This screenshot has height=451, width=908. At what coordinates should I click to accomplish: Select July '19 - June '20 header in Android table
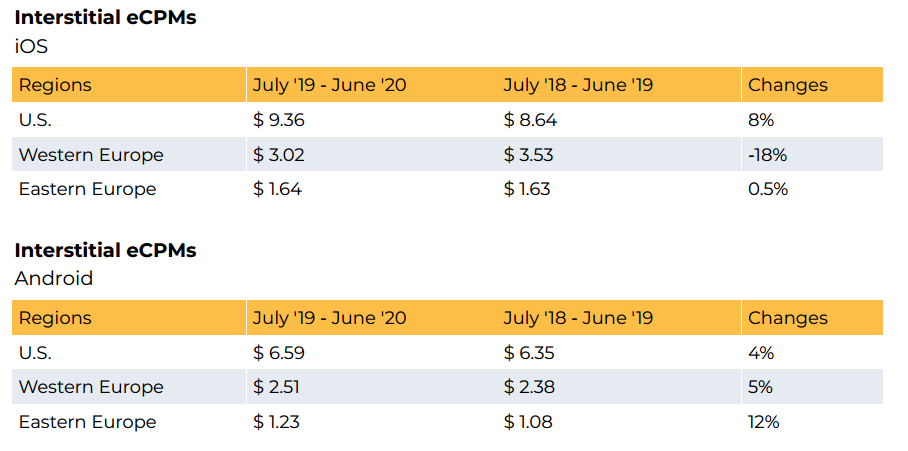pyautogui.click(x=329, y=318)
